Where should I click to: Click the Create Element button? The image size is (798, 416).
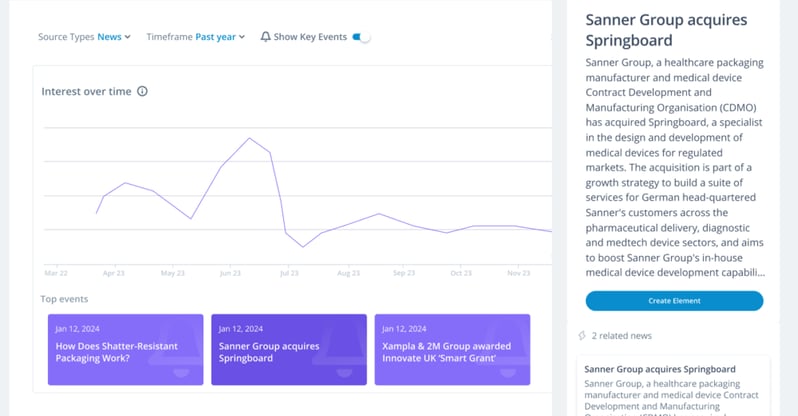(x=674, y=301)
